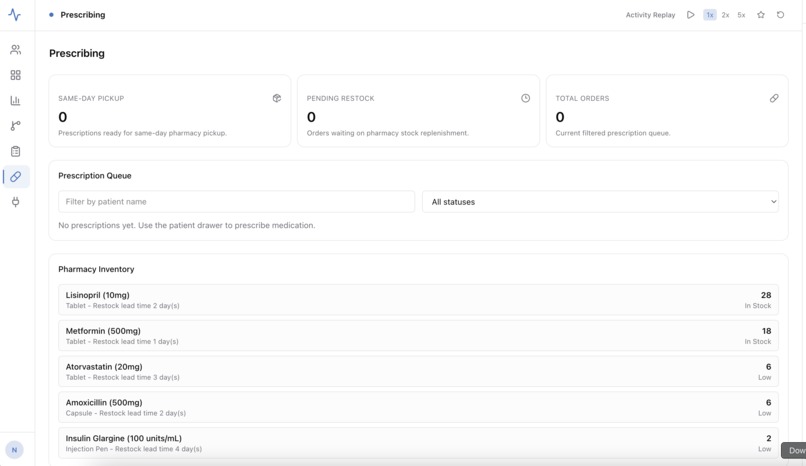The image size is (806, 466).
Task: Click the app logo pulse icon
Action: tap(15, 15)
